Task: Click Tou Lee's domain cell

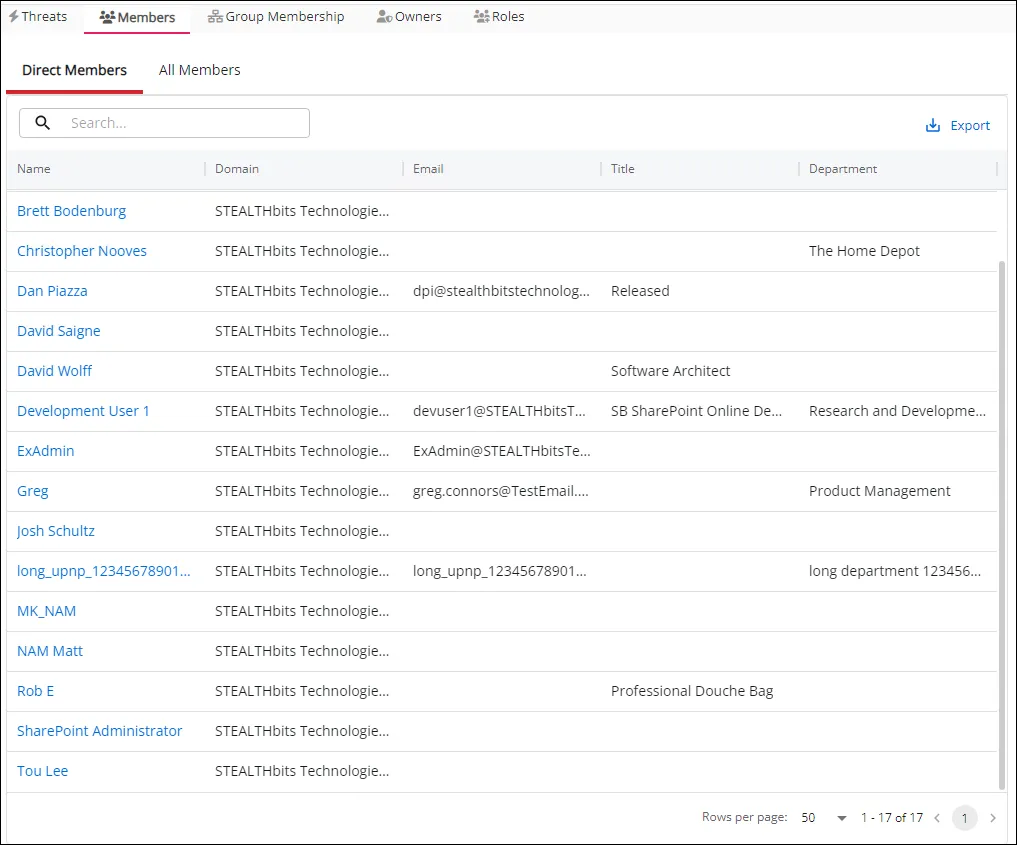Action: click(302, 771)
